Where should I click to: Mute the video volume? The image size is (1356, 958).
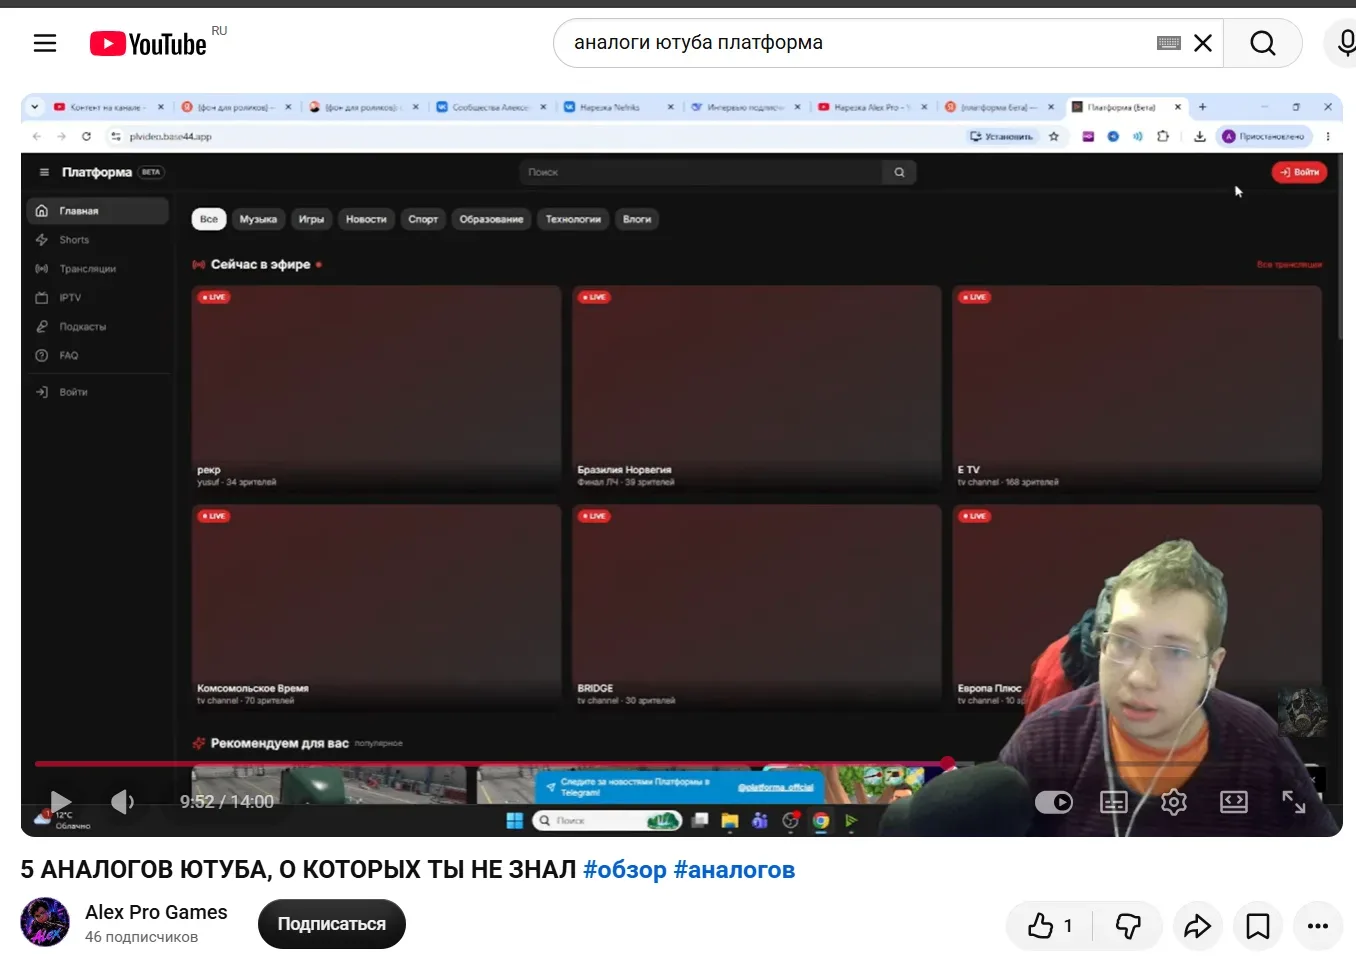click(122, 801)
